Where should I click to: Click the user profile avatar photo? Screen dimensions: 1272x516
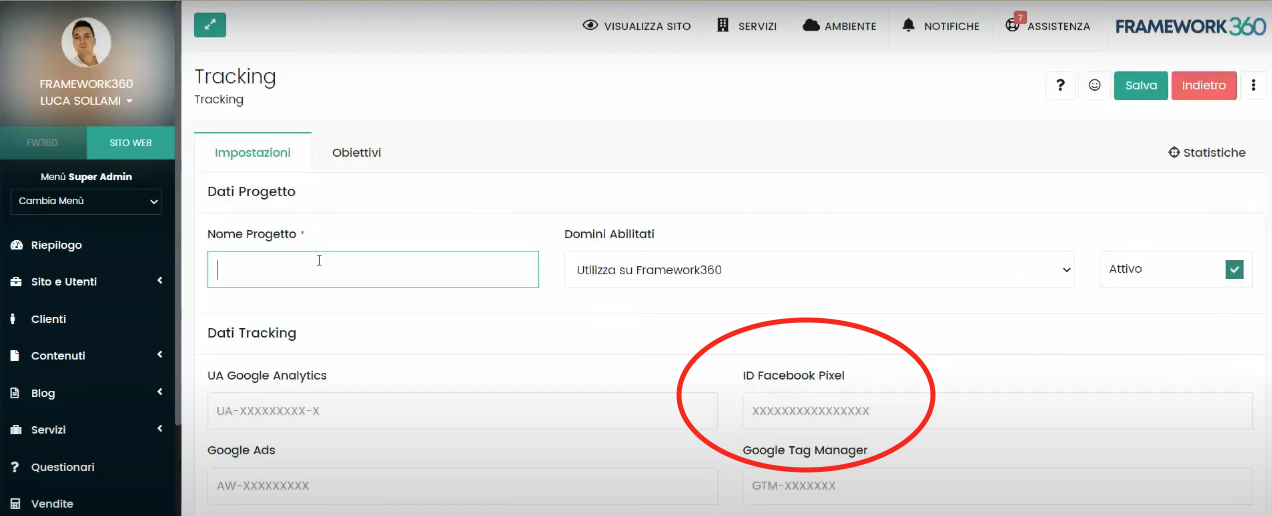(x=86, y=43)
